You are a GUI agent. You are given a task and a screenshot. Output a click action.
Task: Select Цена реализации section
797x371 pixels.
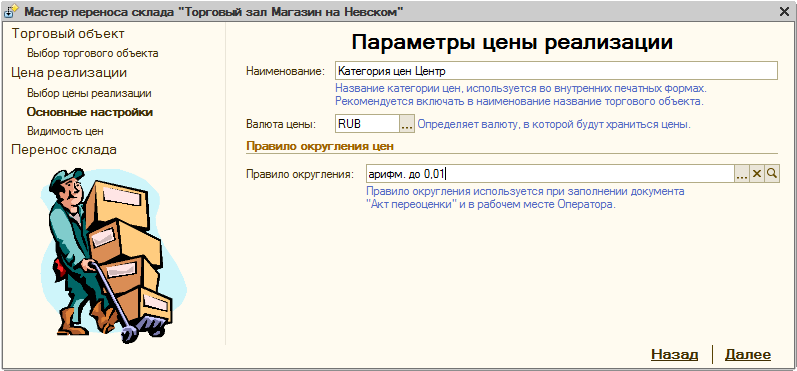point(69,73)
